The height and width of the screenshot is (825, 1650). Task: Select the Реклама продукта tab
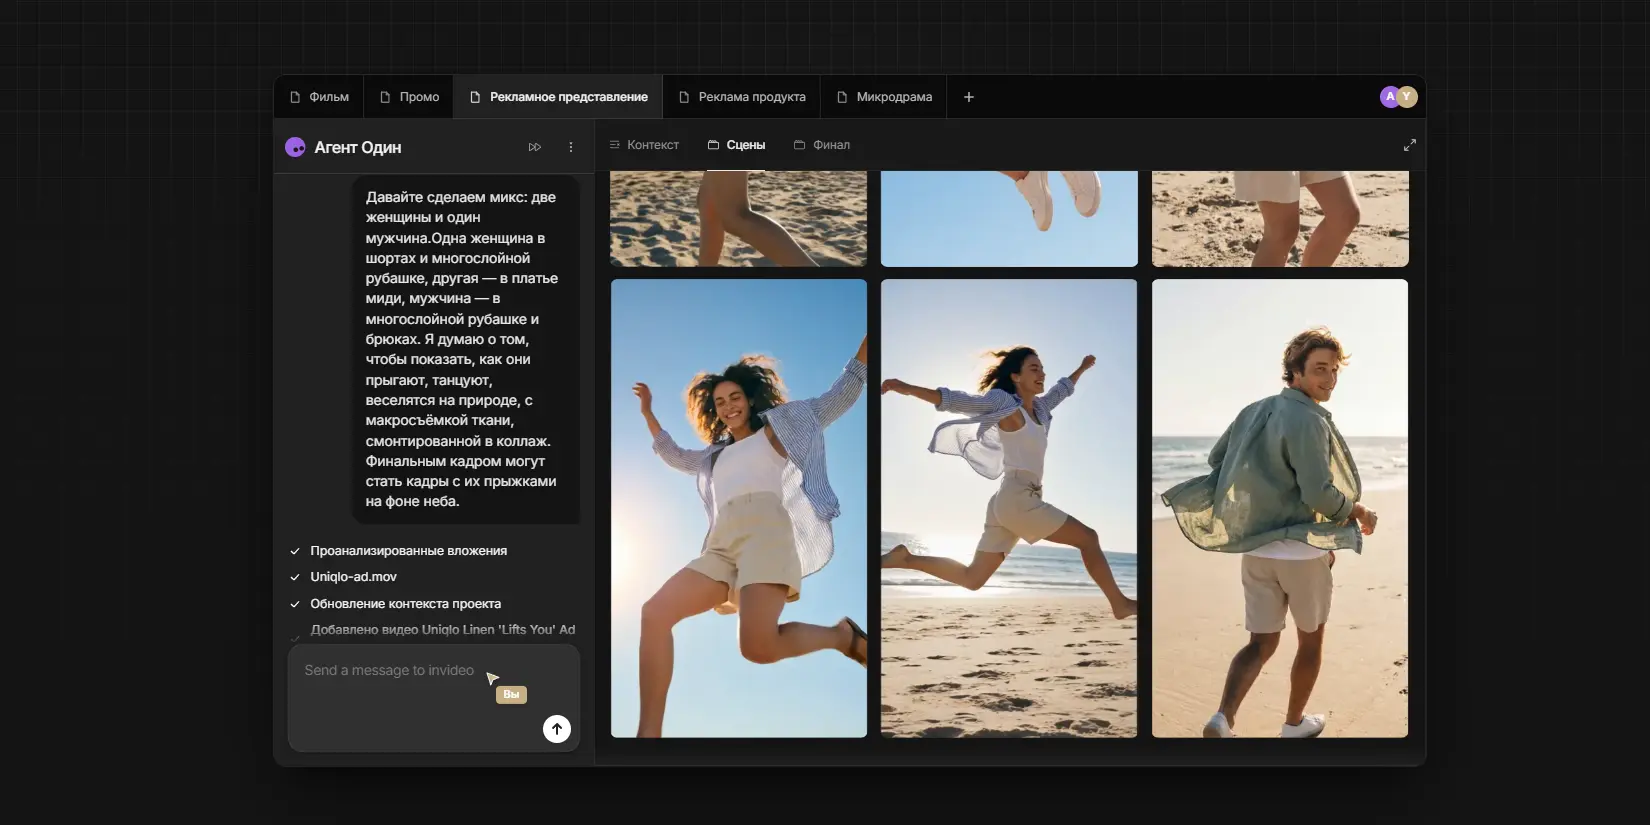click(x=742, y=97)
